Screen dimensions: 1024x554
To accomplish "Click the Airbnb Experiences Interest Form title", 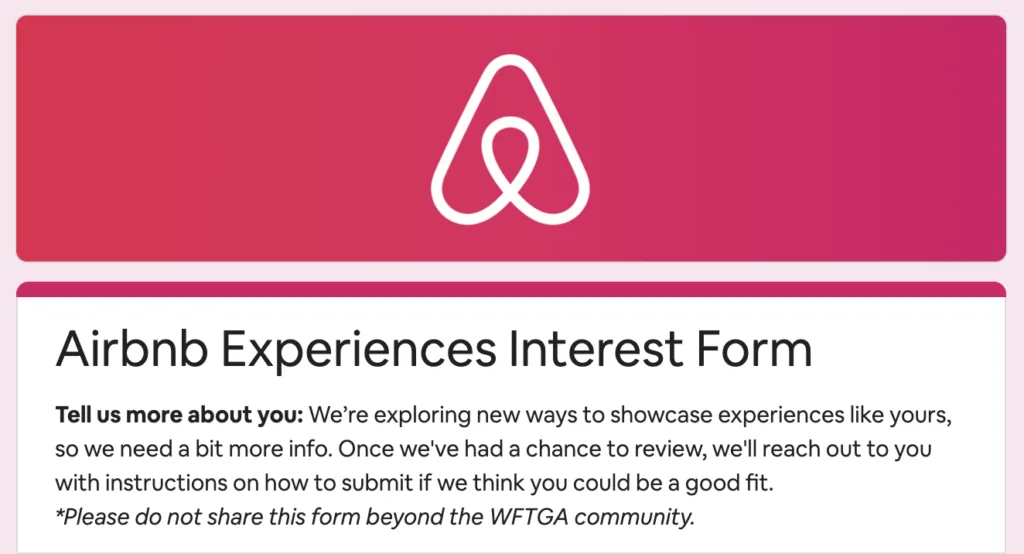I will coord(434,350).
